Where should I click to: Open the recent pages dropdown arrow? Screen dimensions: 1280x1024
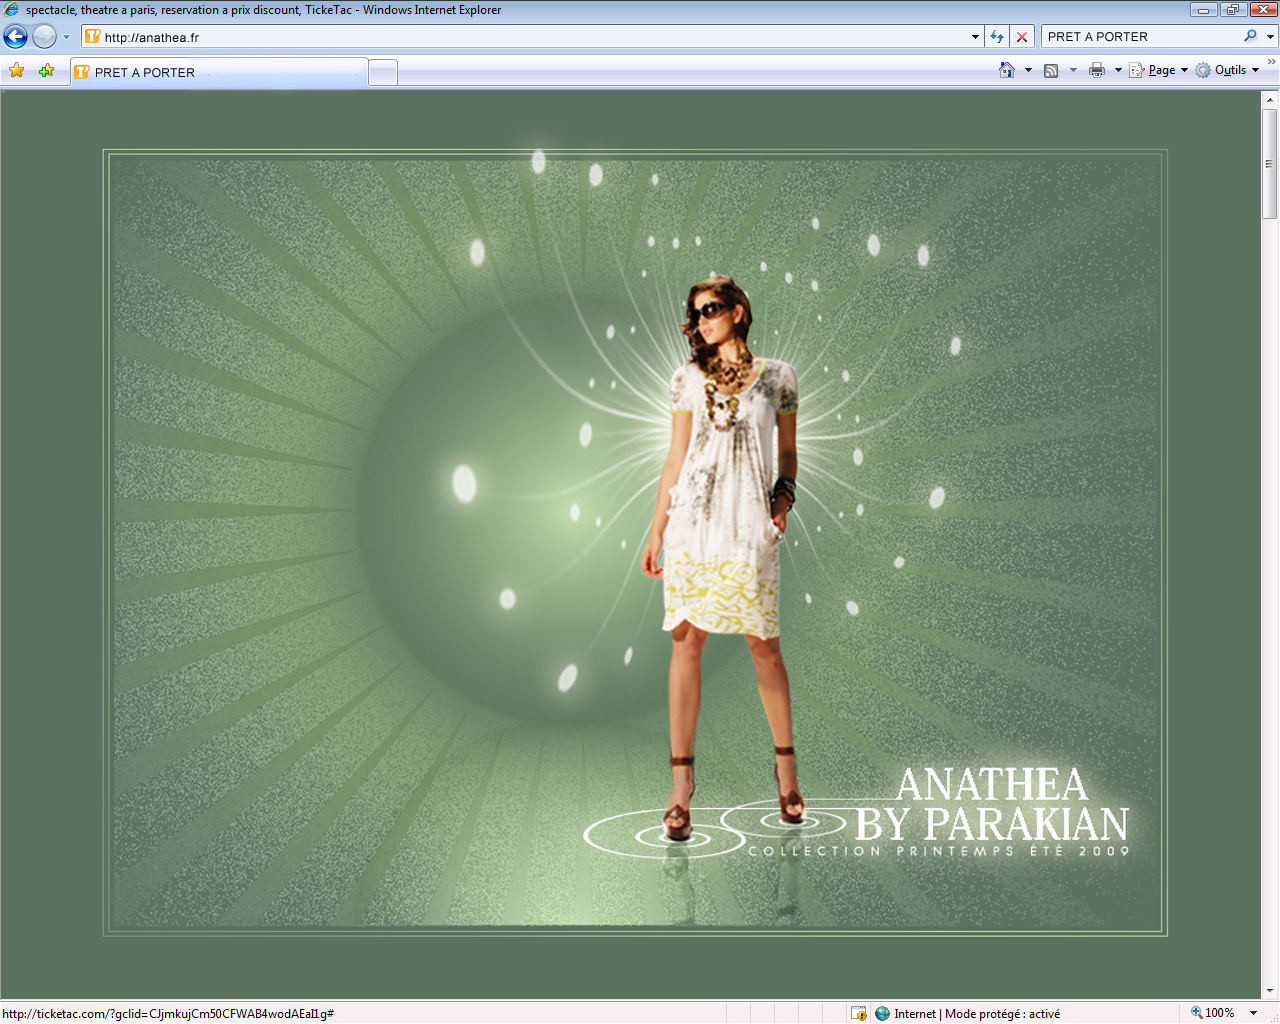[x=67, y=37]
